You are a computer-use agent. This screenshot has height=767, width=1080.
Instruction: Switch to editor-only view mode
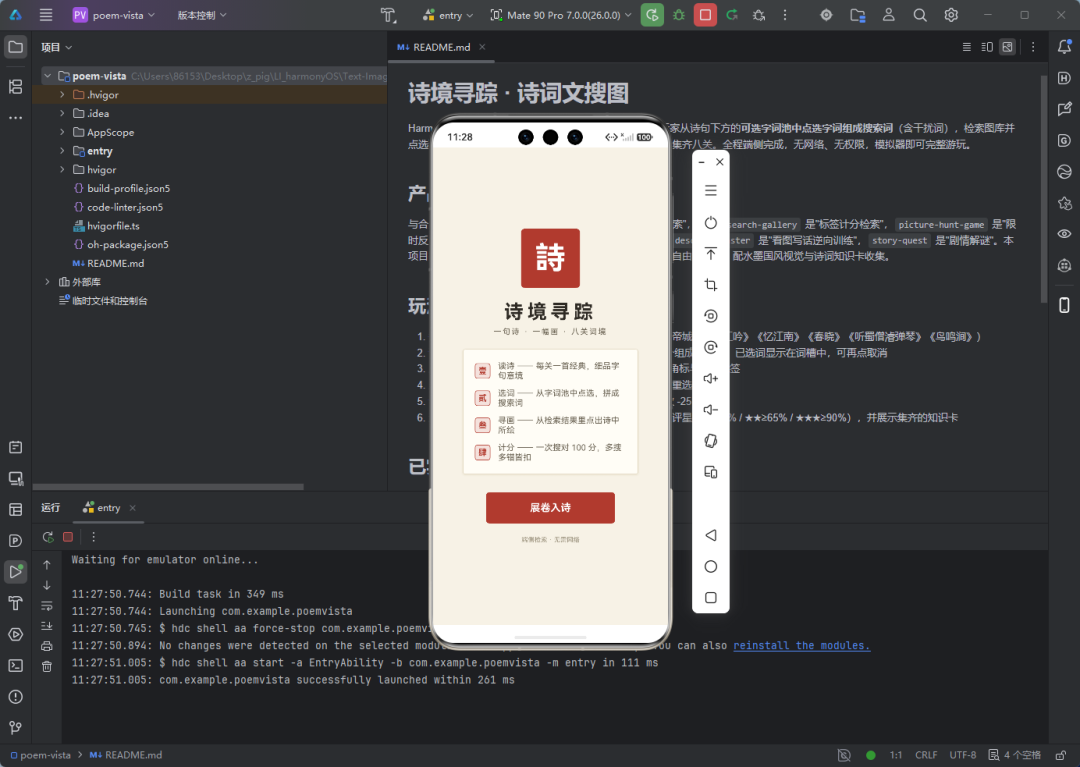967,47
